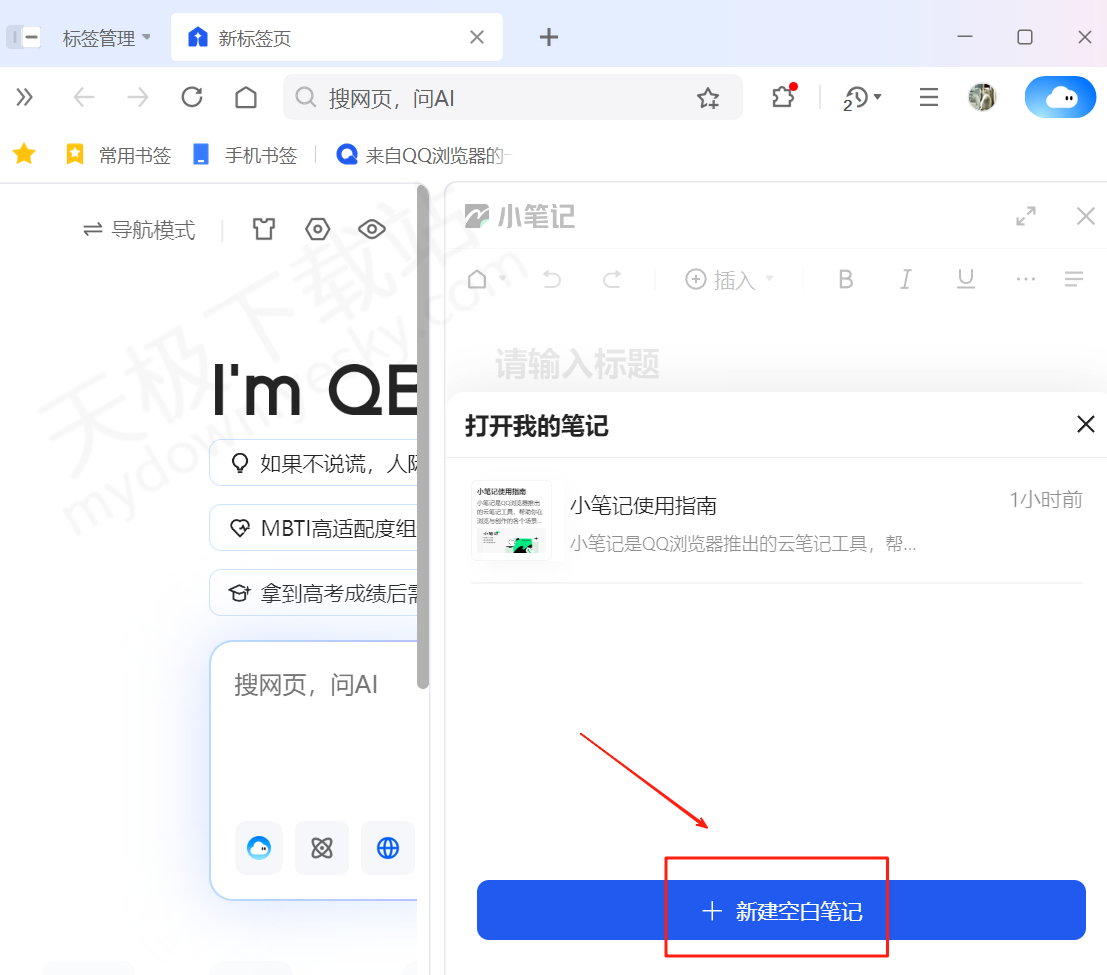Viewport: 1107px width, 975px height.
Task: Toggle the vertical tab sidebar icon
Action: (x=24, y=37)
